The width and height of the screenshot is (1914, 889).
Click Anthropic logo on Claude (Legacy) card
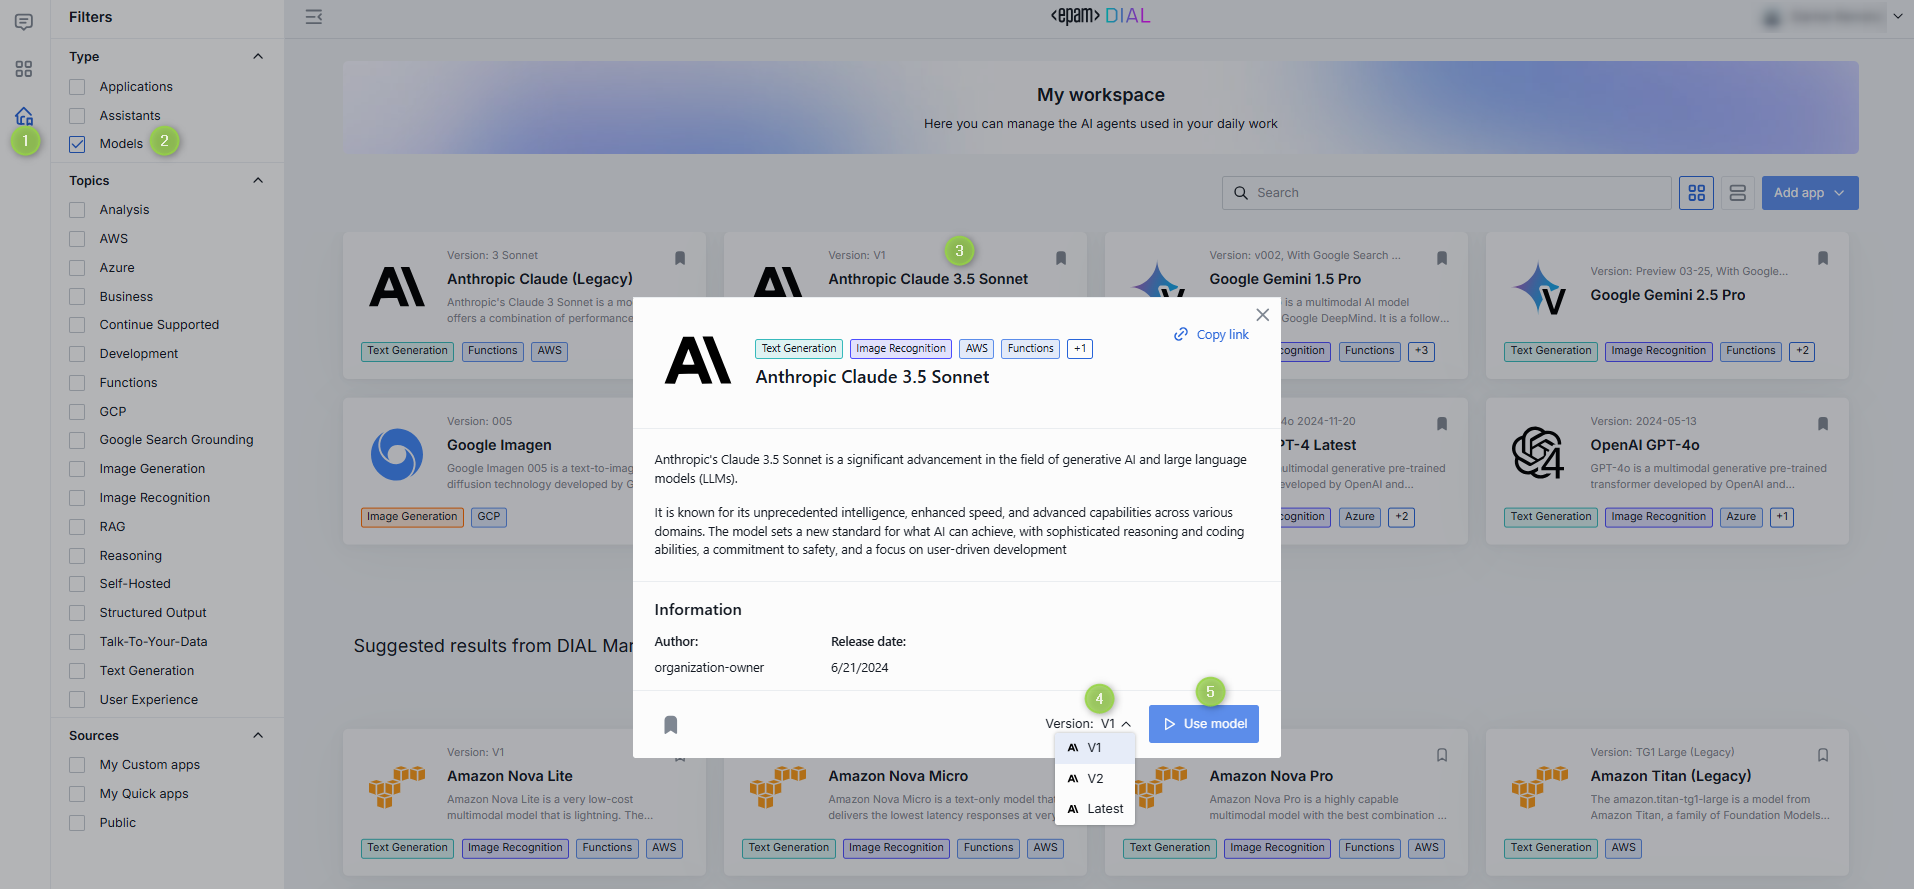pos(397,287)
